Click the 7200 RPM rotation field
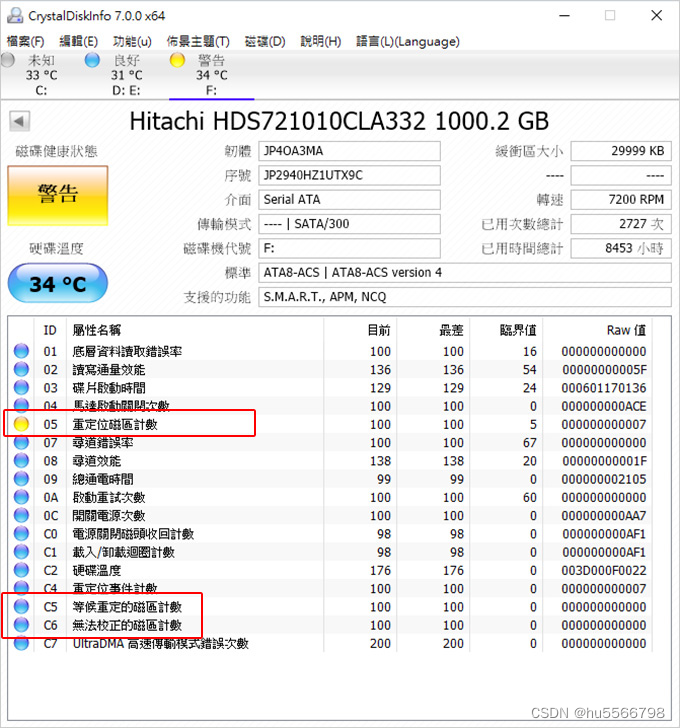 (x=621, y=200)
